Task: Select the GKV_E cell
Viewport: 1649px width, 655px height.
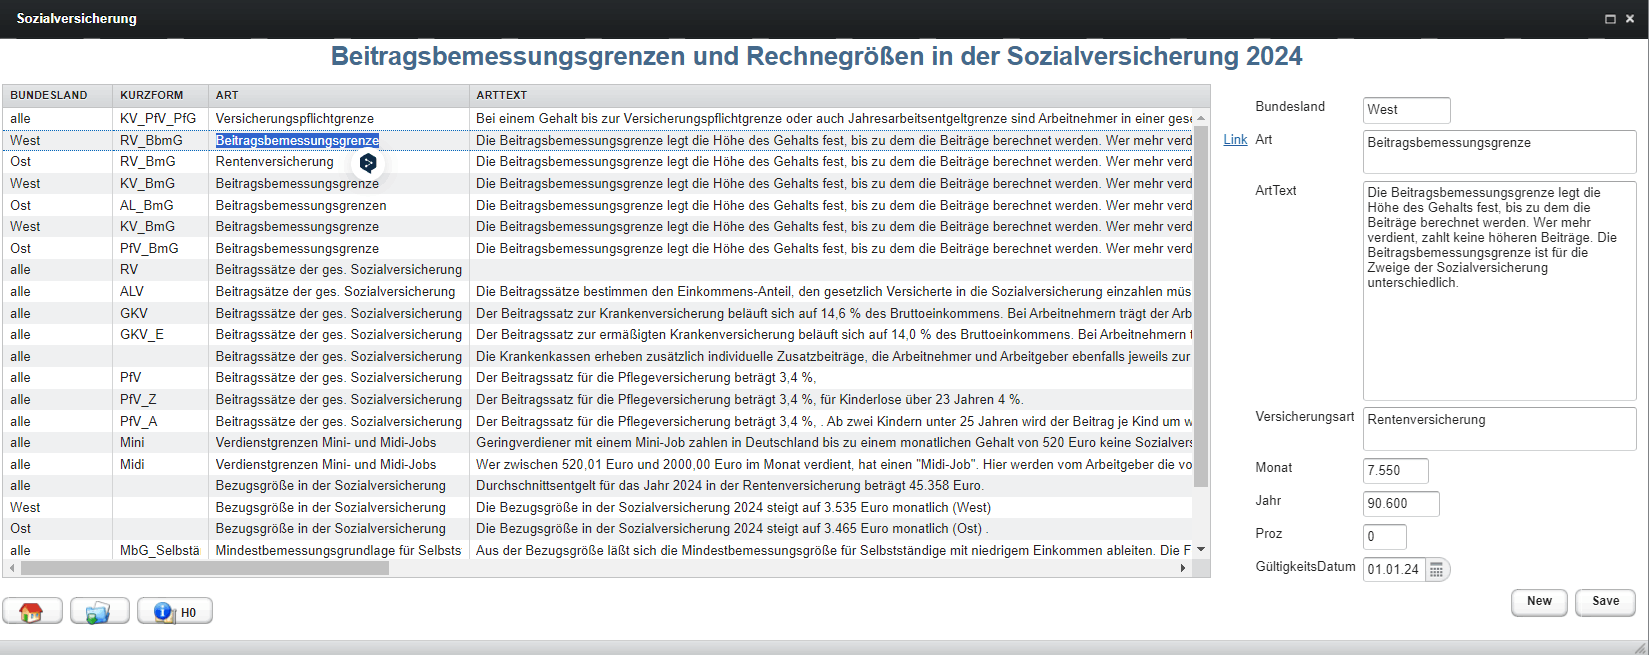Action: pyautogui.click(x=160, y=335)
